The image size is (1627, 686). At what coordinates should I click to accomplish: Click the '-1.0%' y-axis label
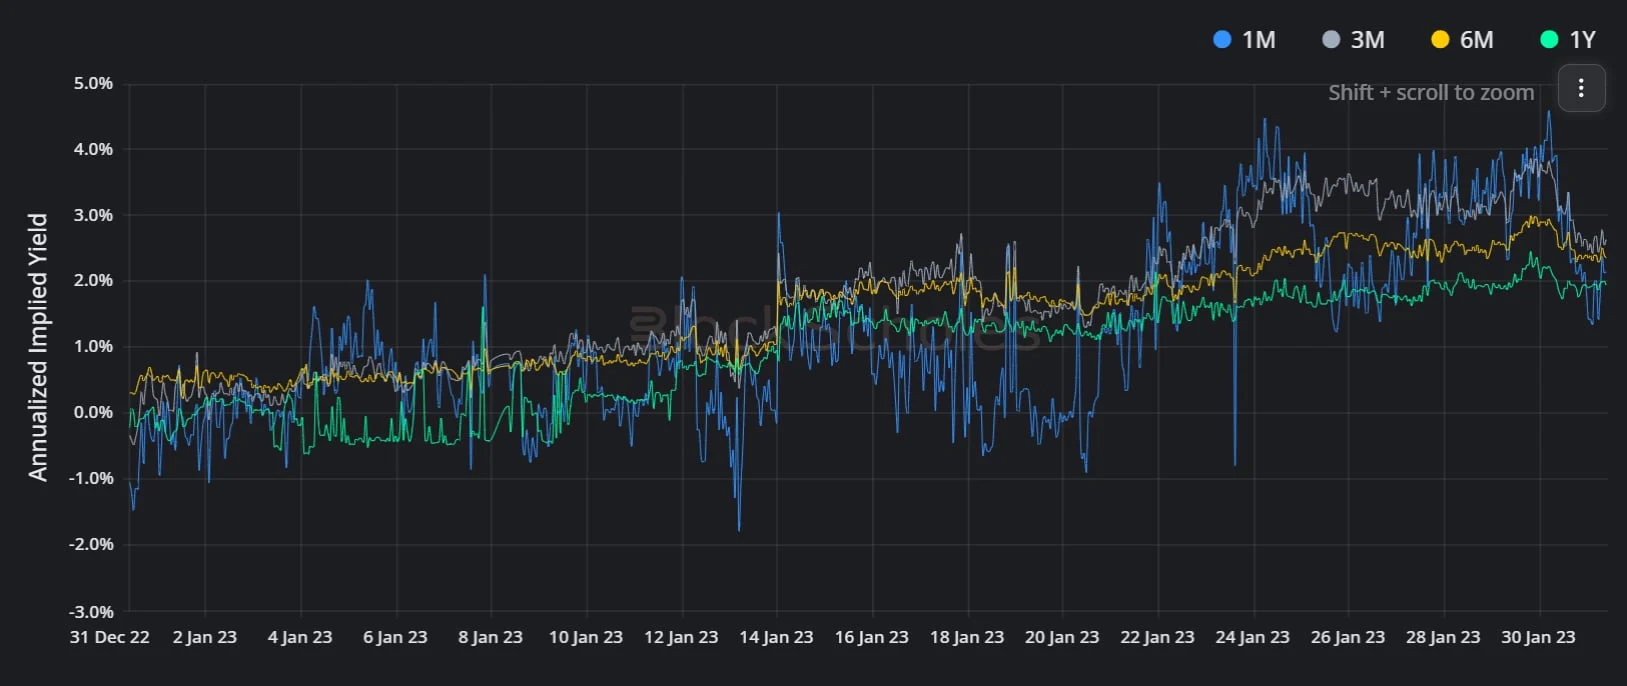click(91, 478)
